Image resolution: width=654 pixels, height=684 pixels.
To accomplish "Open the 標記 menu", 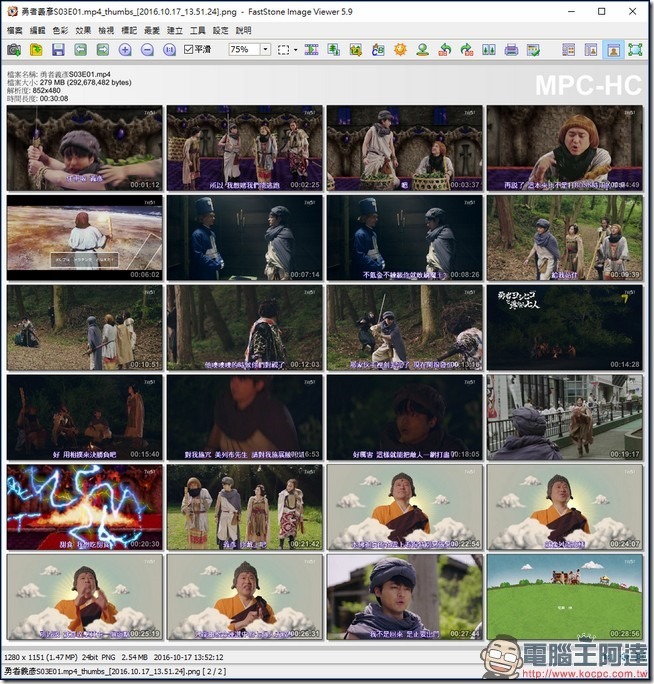I will click(129, 30).
